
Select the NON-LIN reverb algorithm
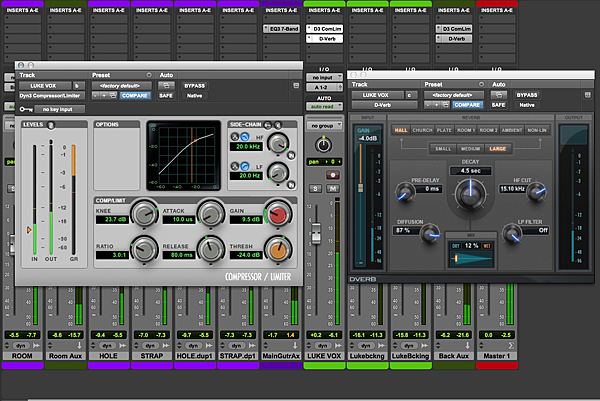pos(537,130)
